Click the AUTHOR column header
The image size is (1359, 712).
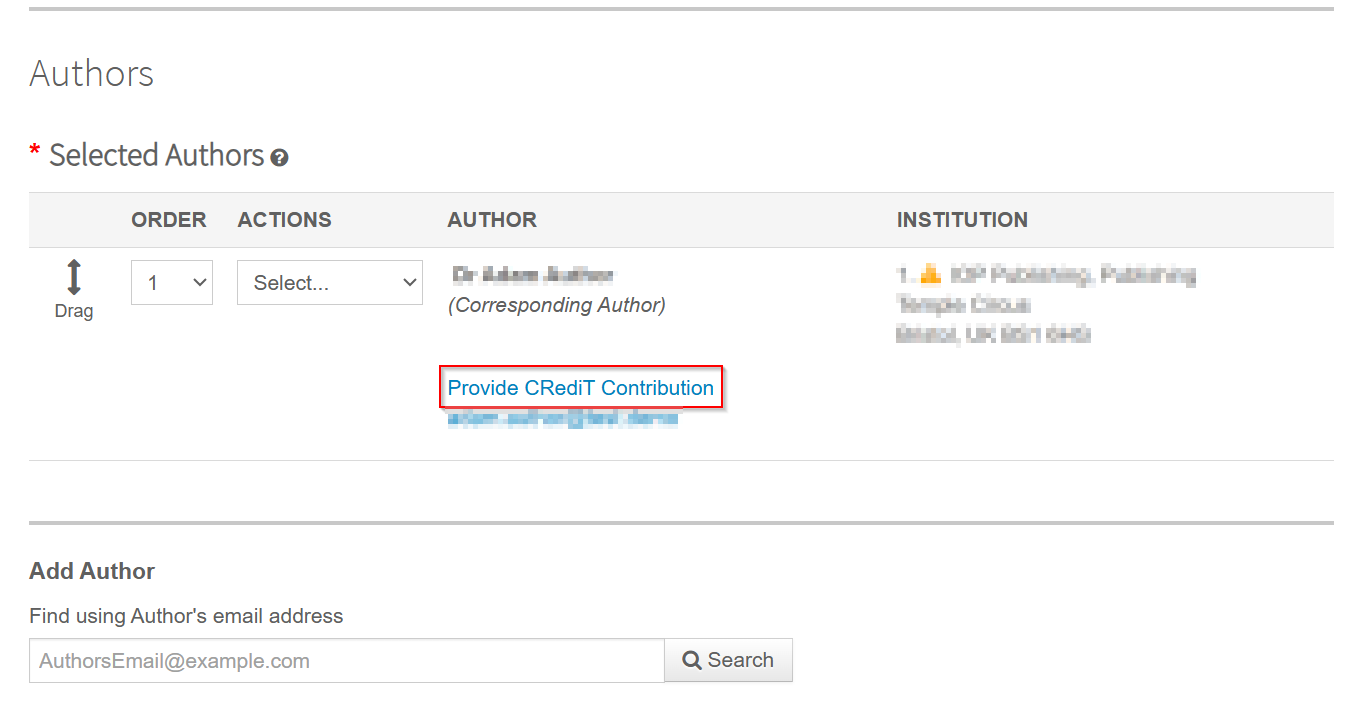coord(492,220)
